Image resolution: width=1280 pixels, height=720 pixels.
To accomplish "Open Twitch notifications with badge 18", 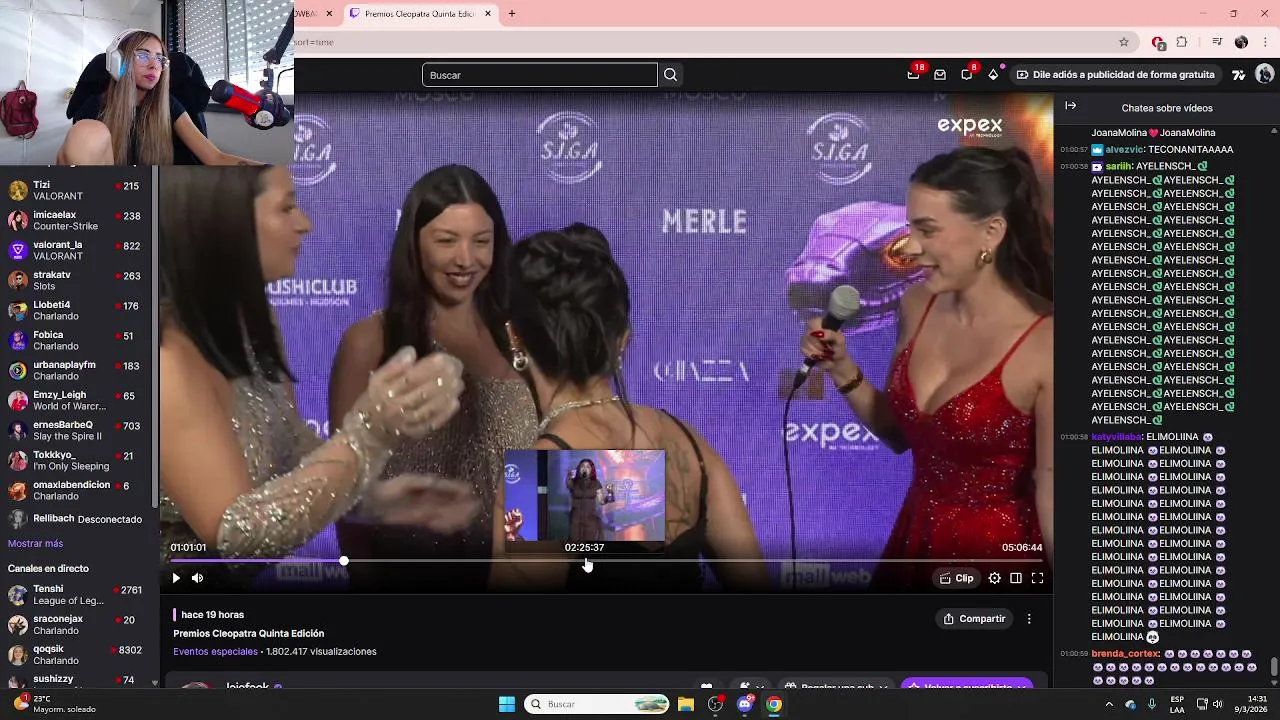I will [x=914, y=74].
